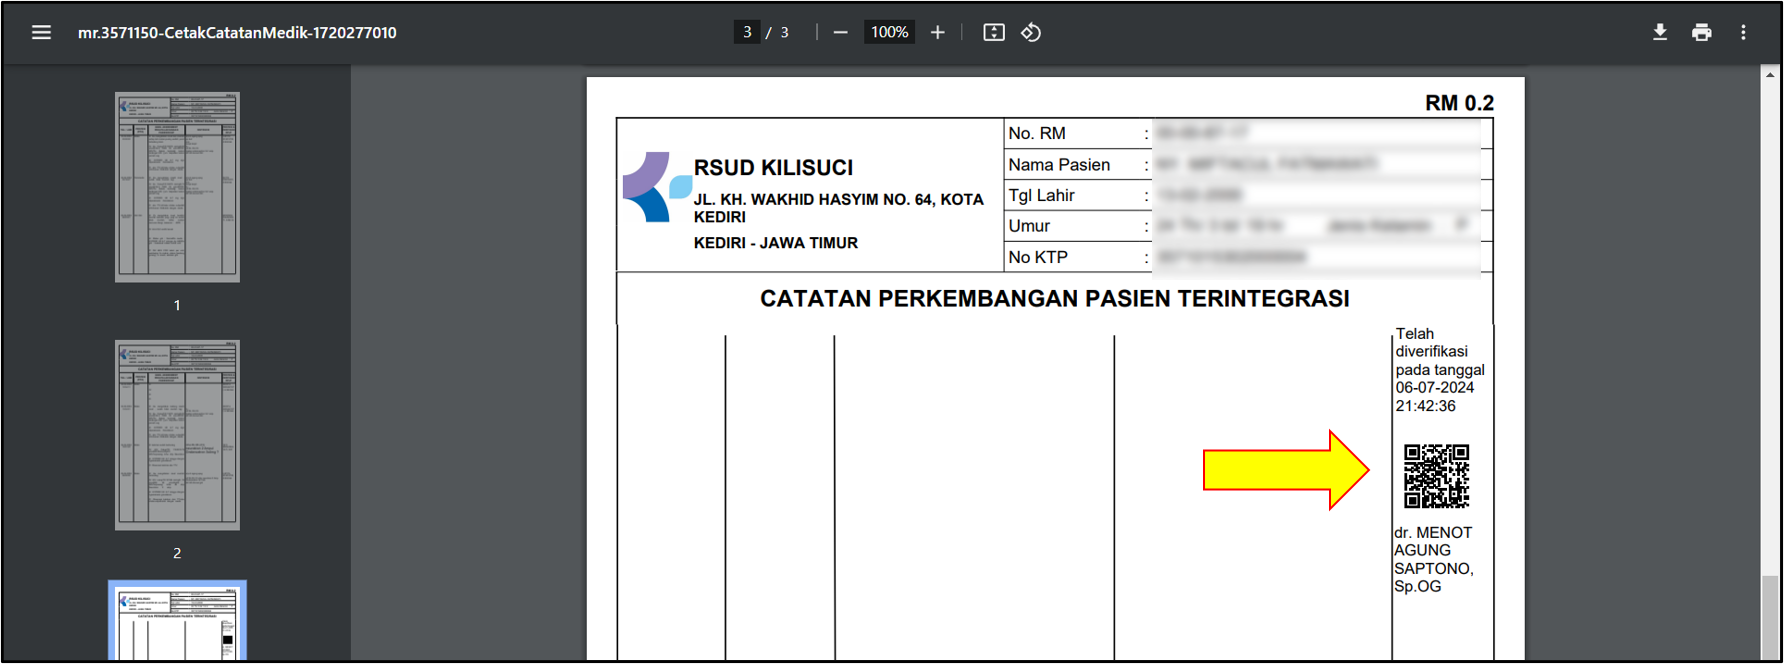This screenshot has width=1784, height=664.
Task: Click the 'KEDIRI - JAWA TIMUR' text
Action: (776, 243)
